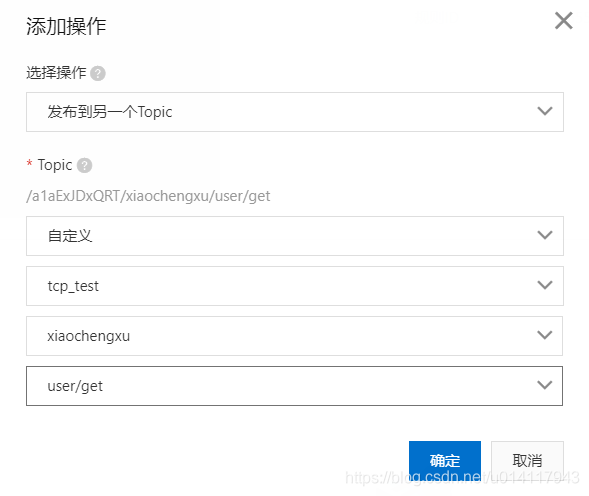589x496 pixels.
Task: Click the blog.csdn.net watermark link
Action: coord(462,478)
